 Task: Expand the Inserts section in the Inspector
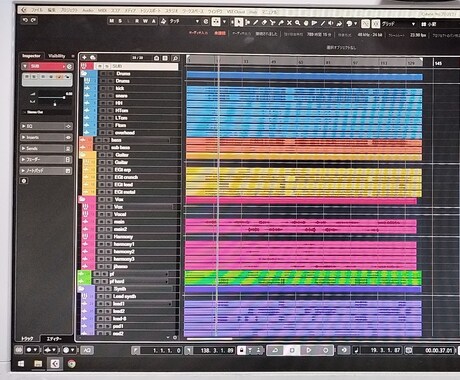pyautogui.click(x=47, y=137)
